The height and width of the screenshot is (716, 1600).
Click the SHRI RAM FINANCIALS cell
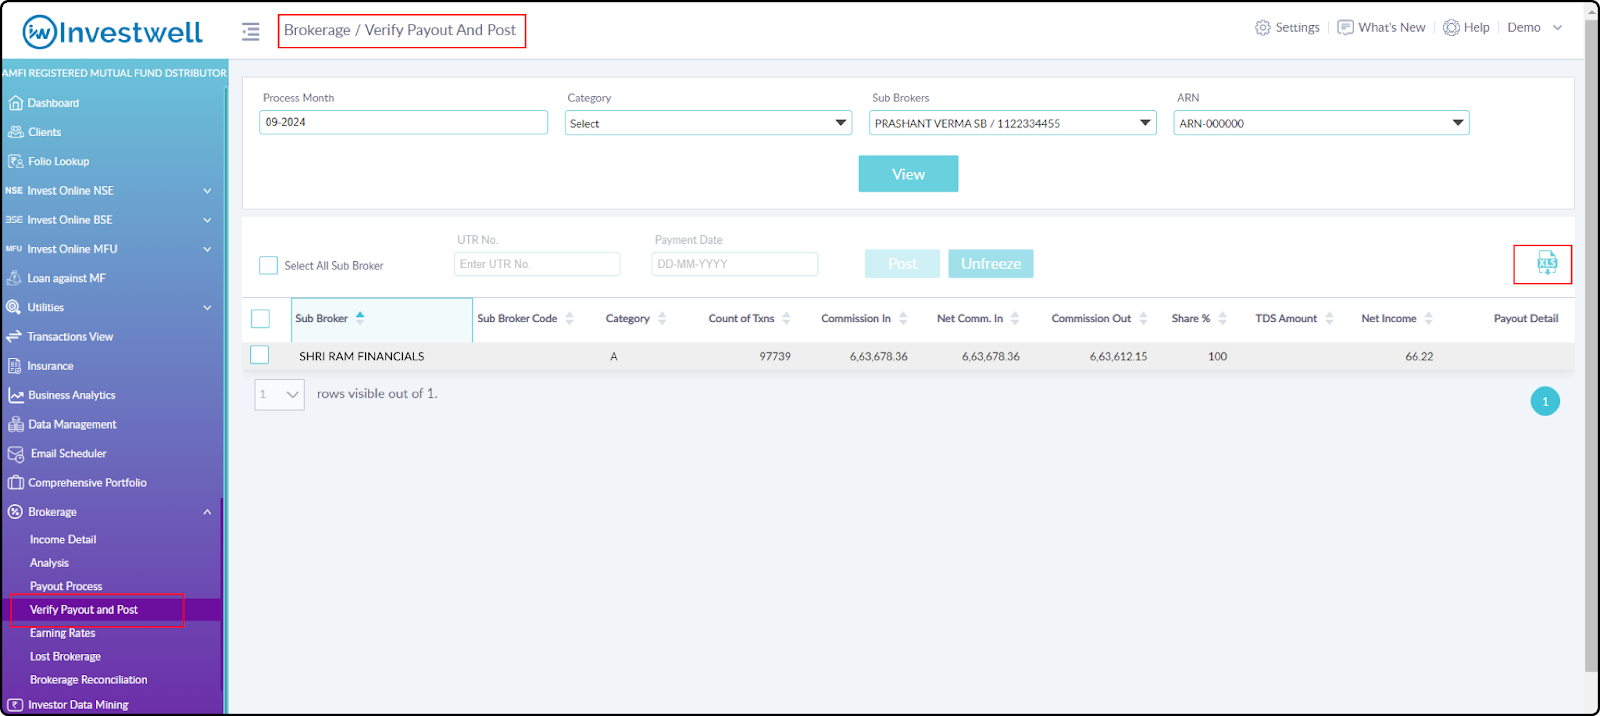click(362, 356)
